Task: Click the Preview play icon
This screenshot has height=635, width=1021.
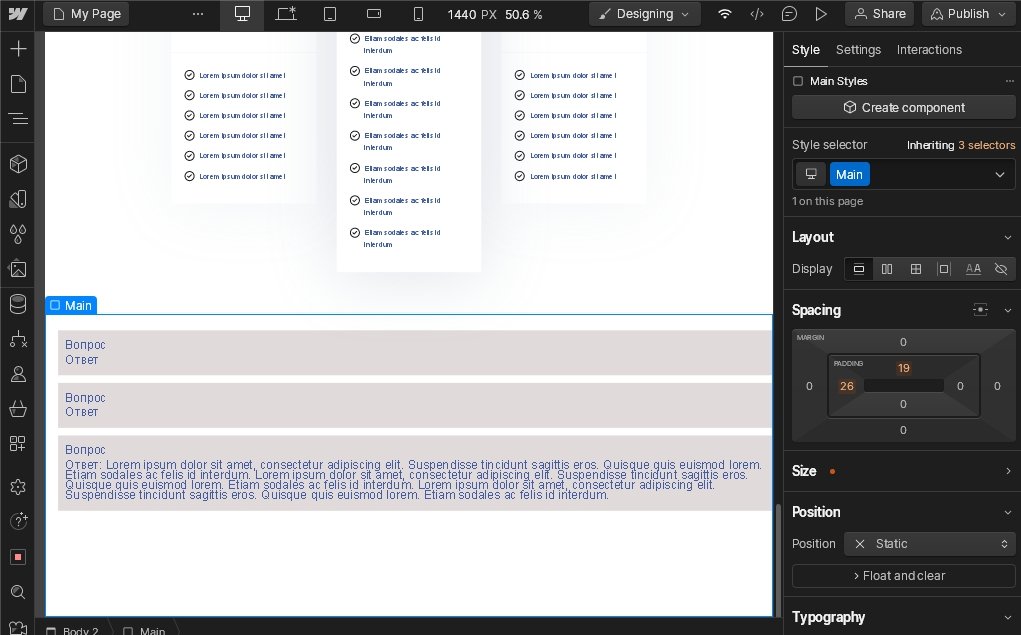Action: (x=821, y=14)
